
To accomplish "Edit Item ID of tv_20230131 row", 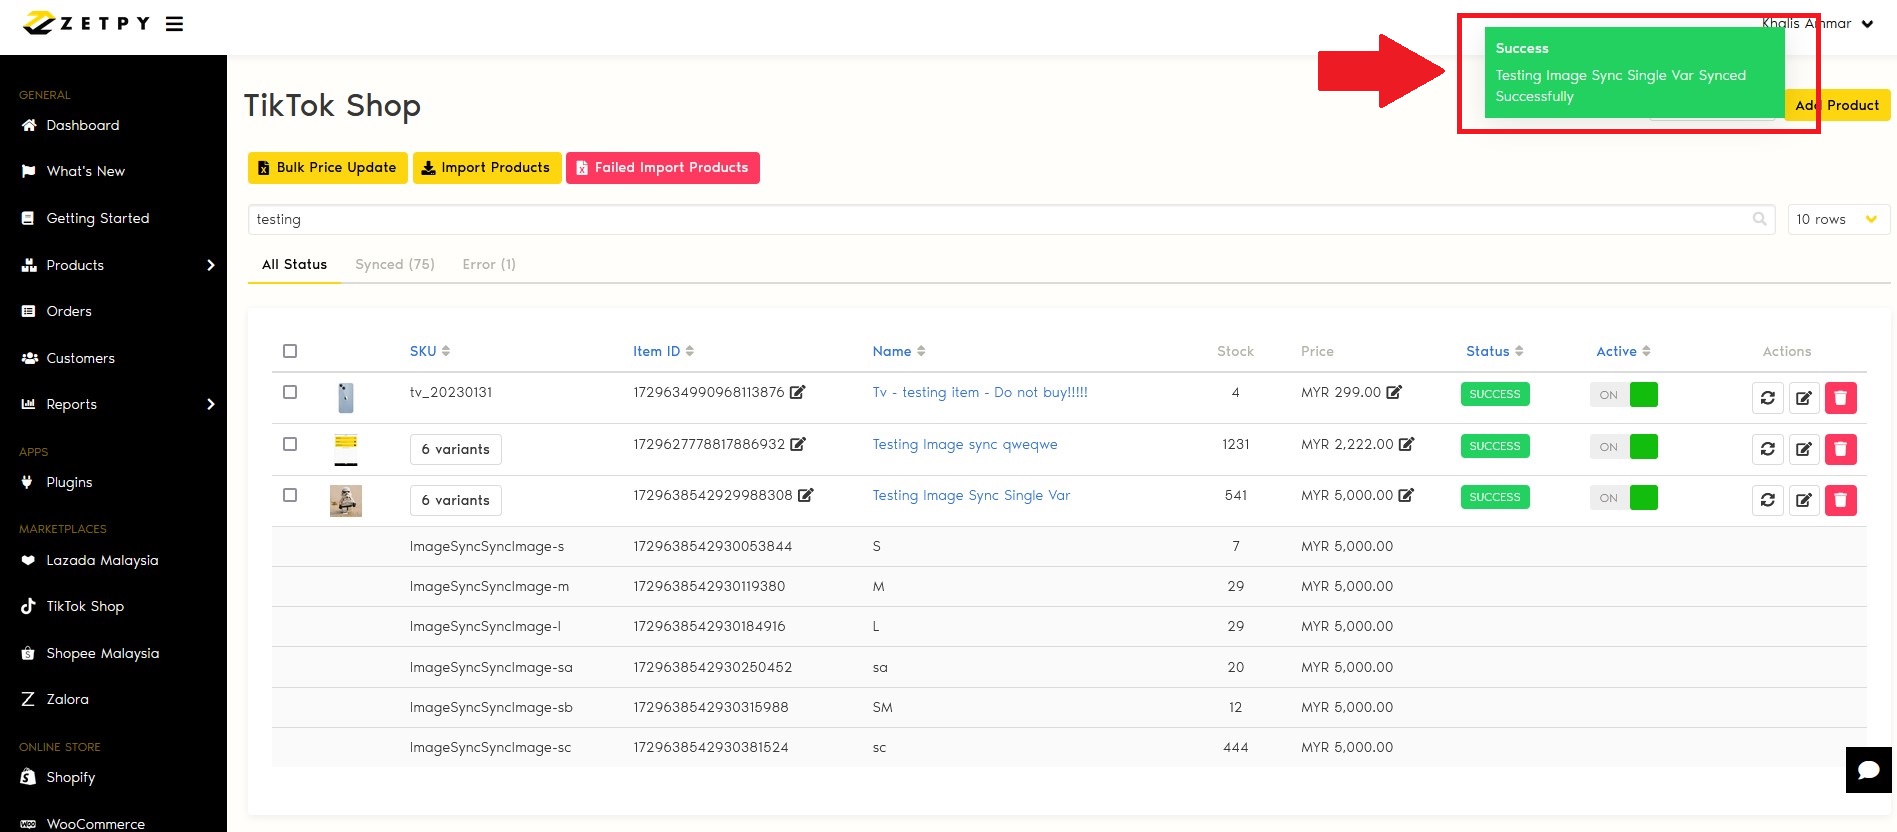I will click(797, 392).
